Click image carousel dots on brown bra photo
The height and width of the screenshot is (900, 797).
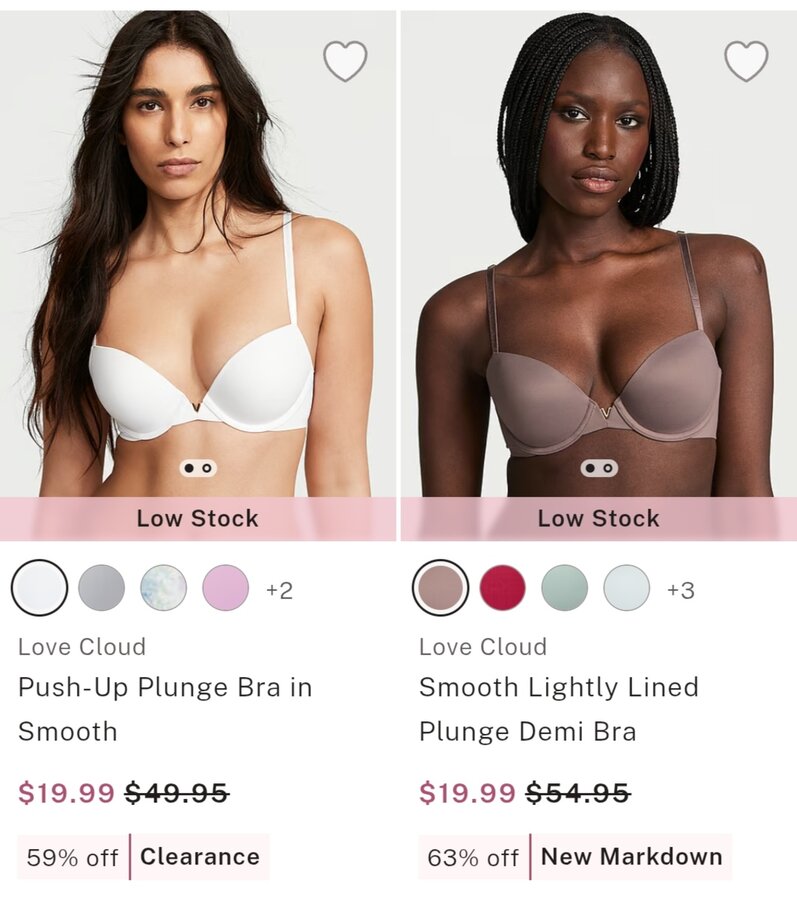[599, 468]
